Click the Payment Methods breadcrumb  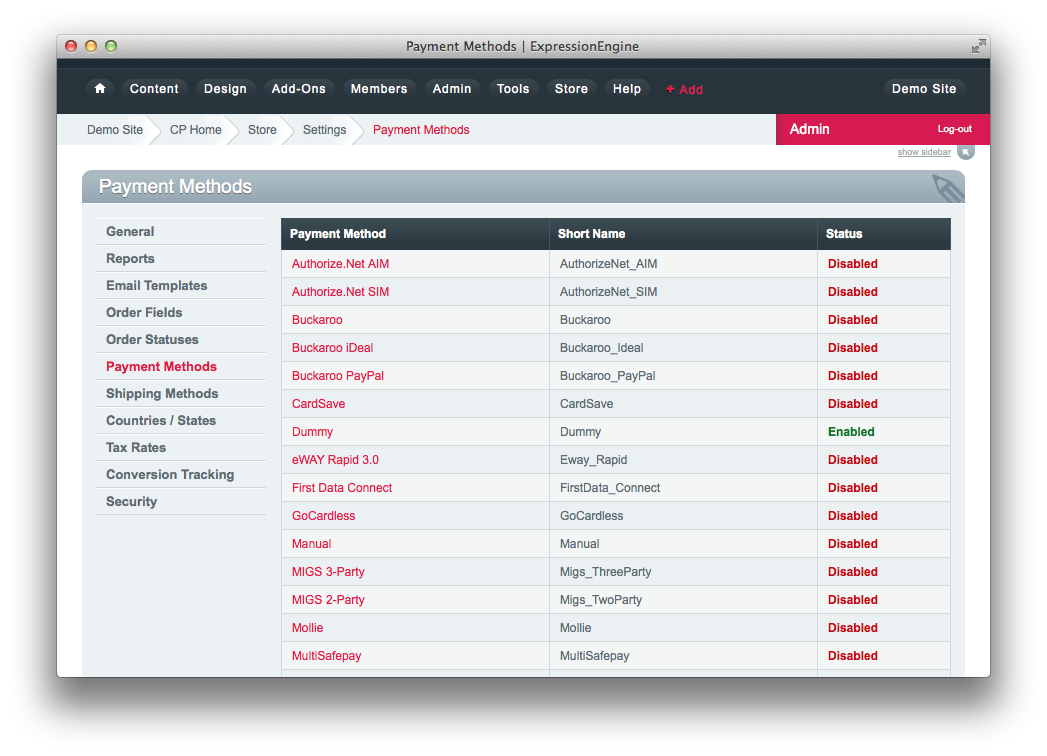point(421,130)
